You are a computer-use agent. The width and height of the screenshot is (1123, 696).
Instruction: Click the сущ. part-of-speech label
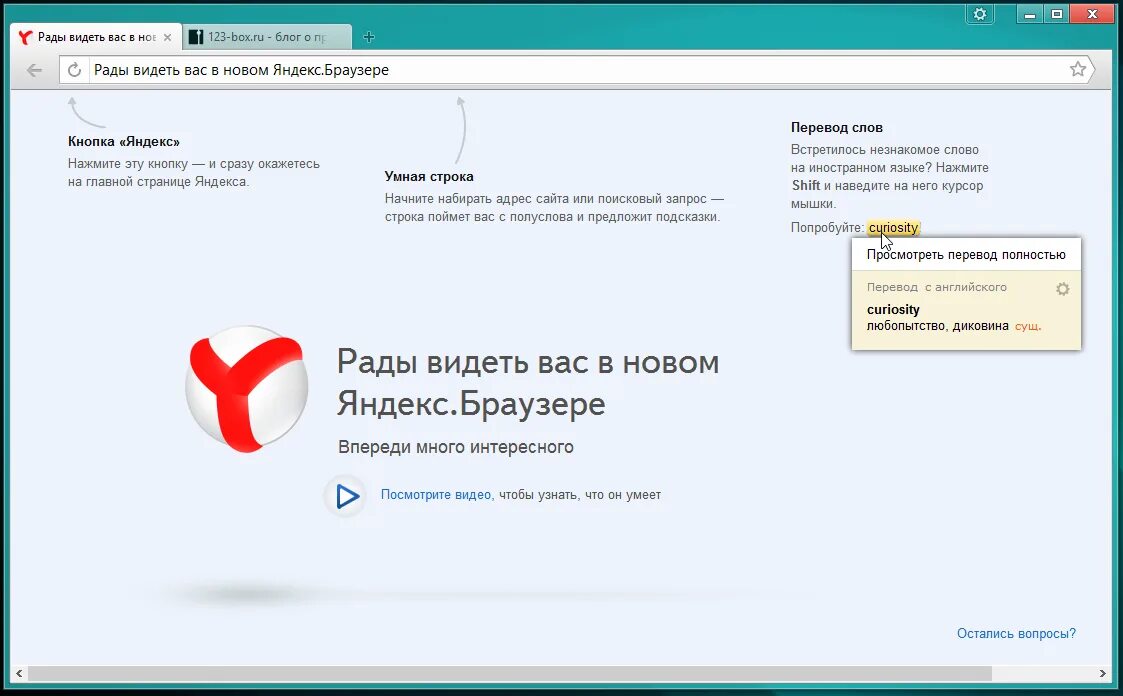(x=1028, y=327)
